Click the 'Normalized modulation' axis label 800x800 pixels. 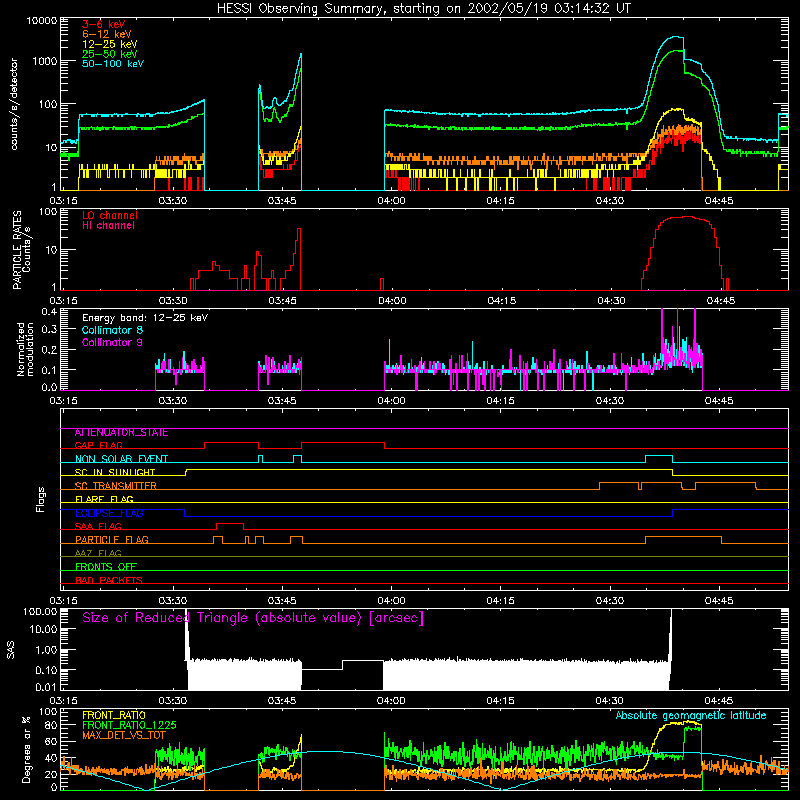(x=26, y=349)
